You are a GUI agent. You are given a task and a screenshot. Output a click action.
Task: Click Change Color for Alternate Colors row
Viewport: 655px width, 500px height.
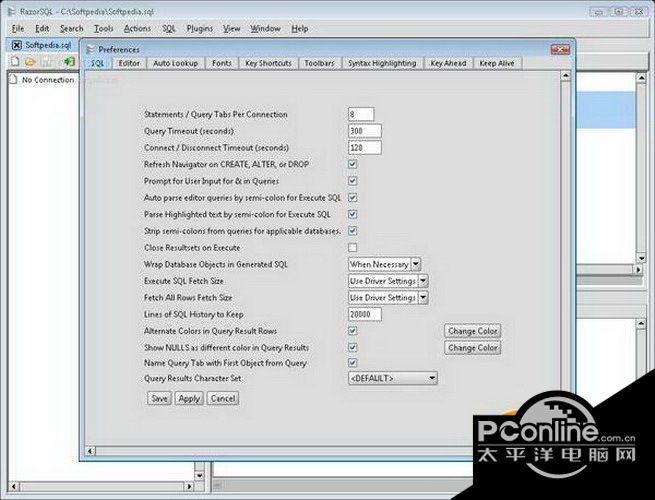point(472,331)
